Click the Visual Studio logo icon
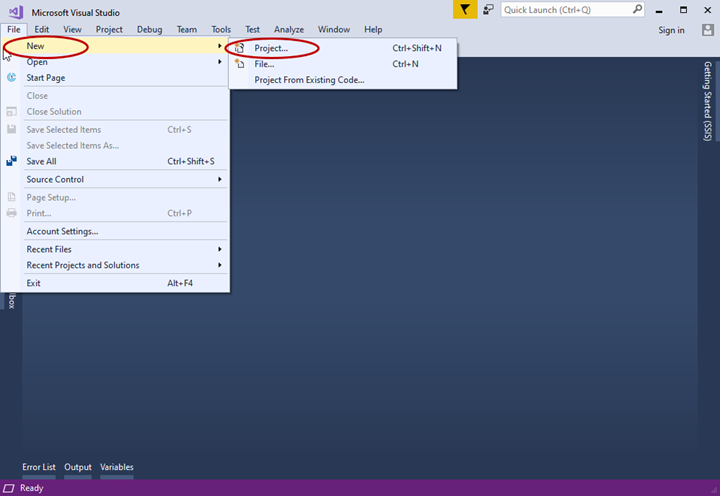The width and height of the screenshot is (720, 496). pyautogui.click(x=16, y=12)
